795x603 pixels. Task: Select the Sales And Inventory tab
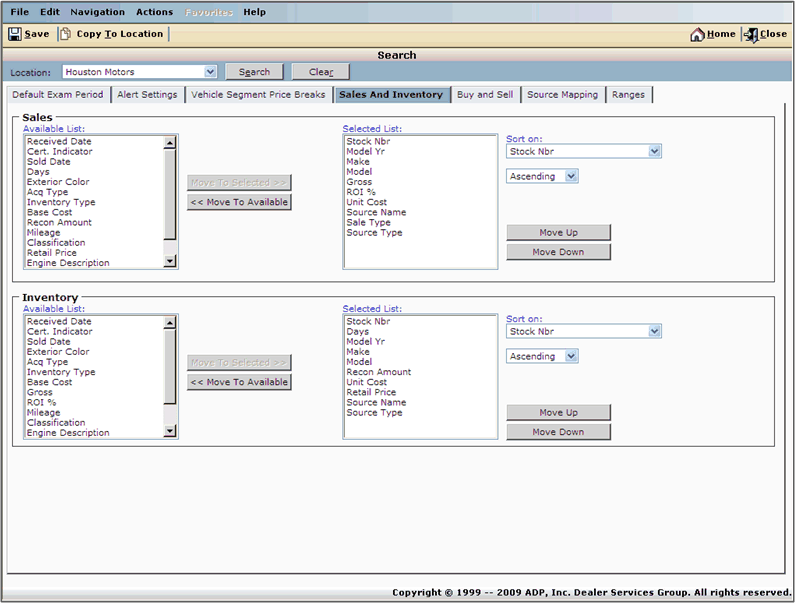point(391,94)
